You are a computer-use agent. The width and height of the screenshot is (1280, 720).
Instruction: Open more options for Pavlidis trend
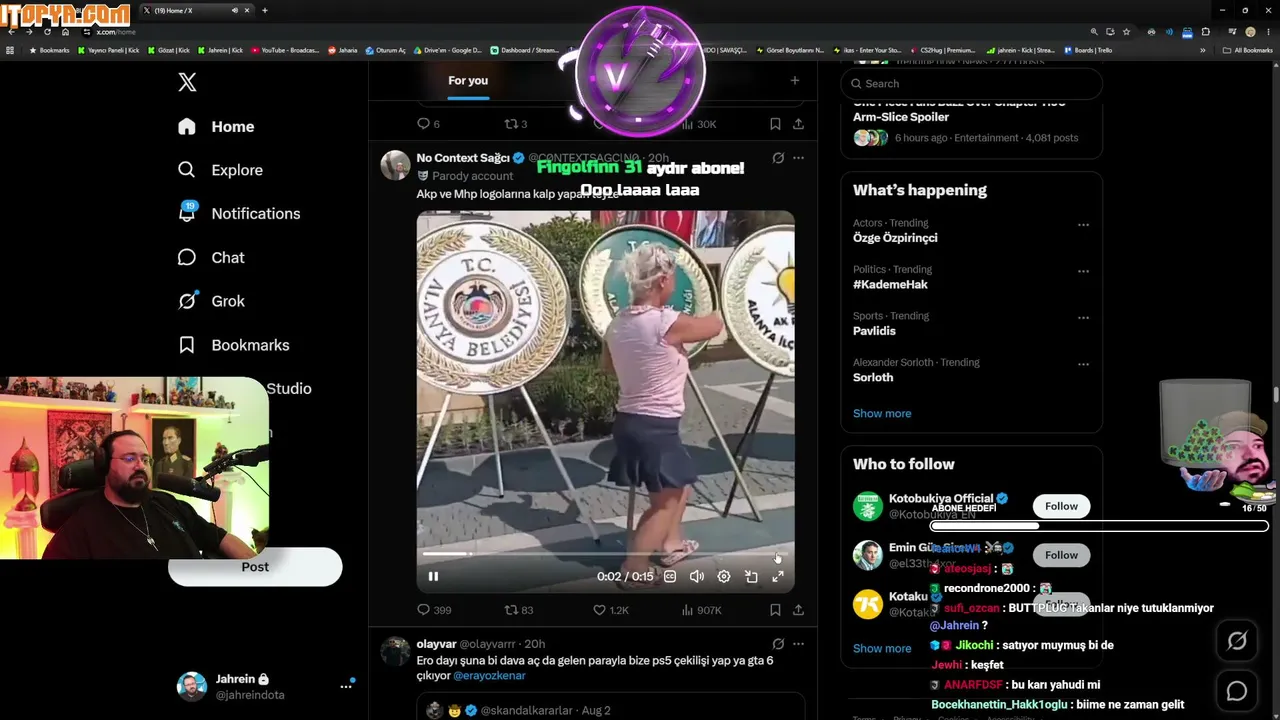tap(1083, 318)
